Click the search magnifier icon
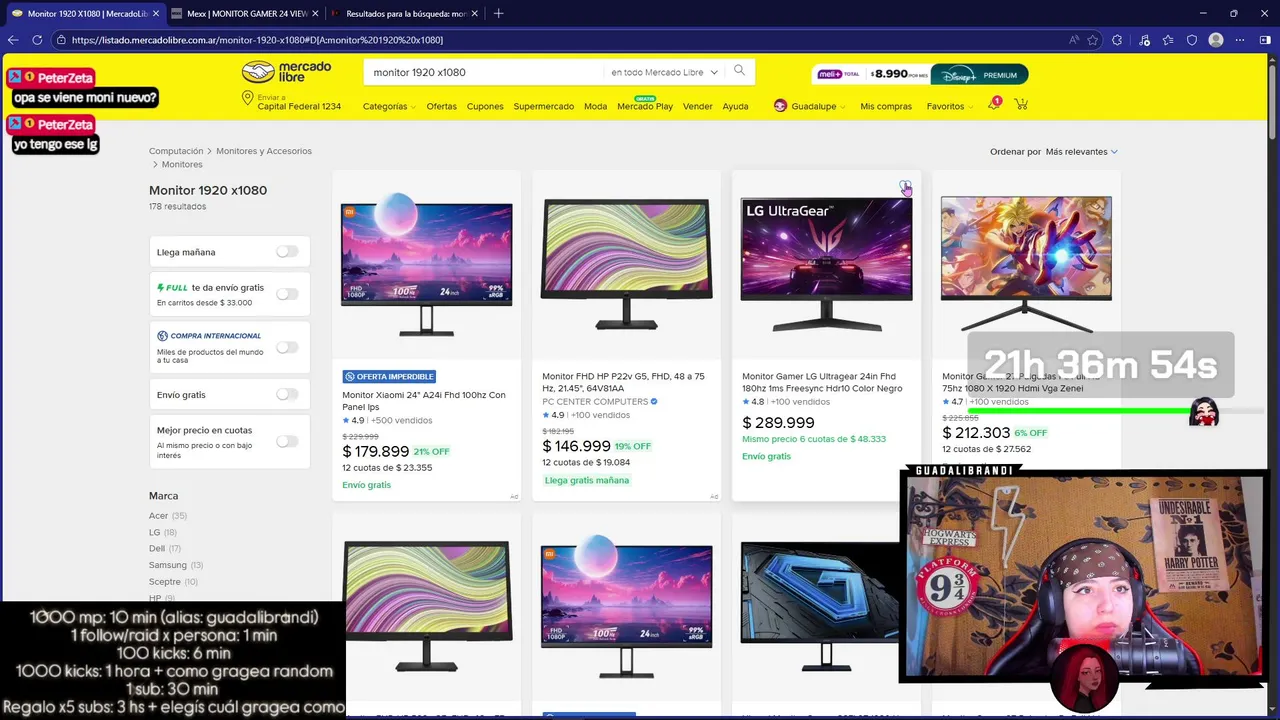Image resolution: width=1280 pixels, height=720 pixels. tap(739, 71)
